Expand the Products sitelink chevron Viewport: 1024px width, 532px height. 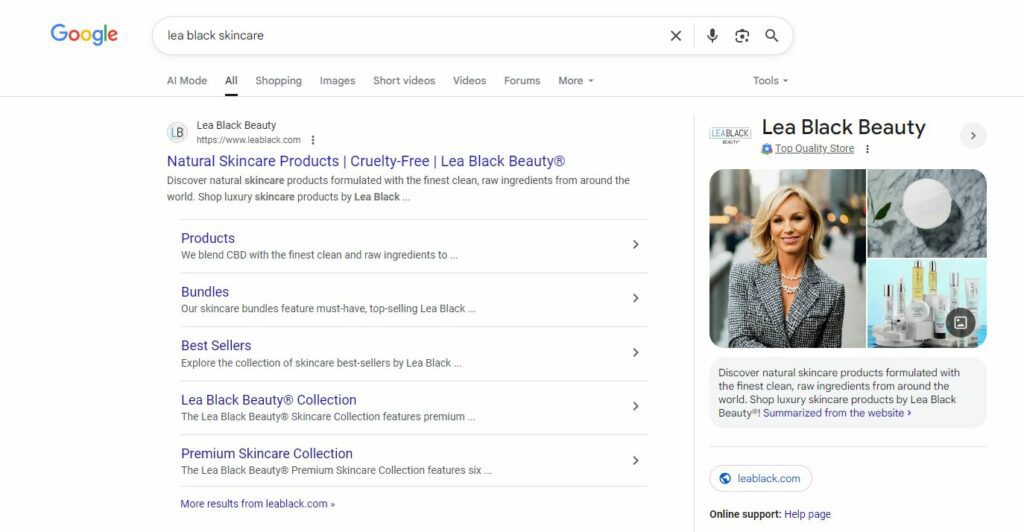pos(635,244)
